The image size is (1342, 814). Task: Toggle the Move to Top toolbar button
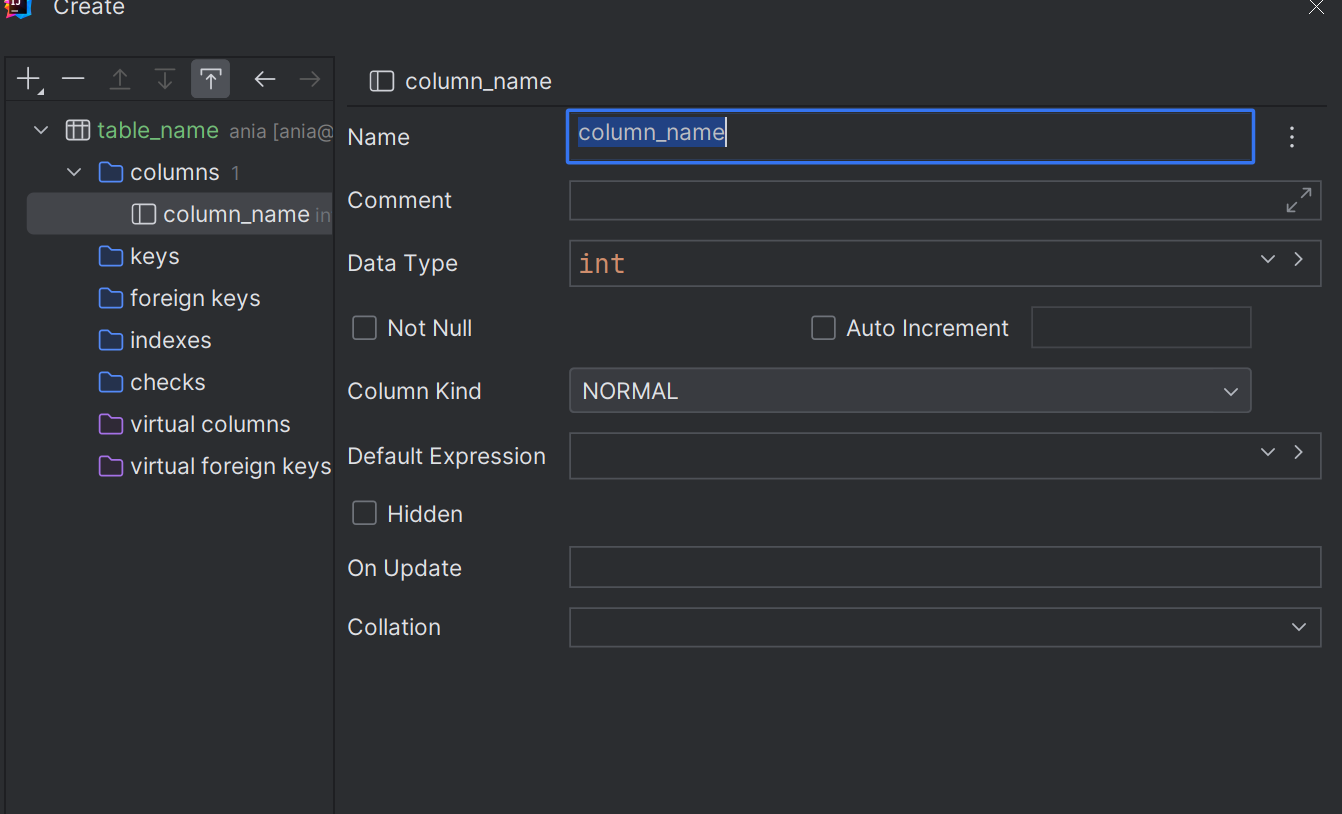click(210, 79)
